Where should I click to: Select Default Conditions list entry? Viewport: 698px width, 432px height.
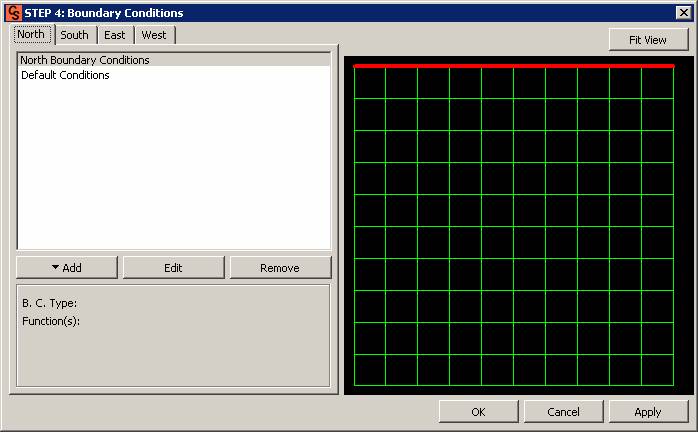coord(174,75)
